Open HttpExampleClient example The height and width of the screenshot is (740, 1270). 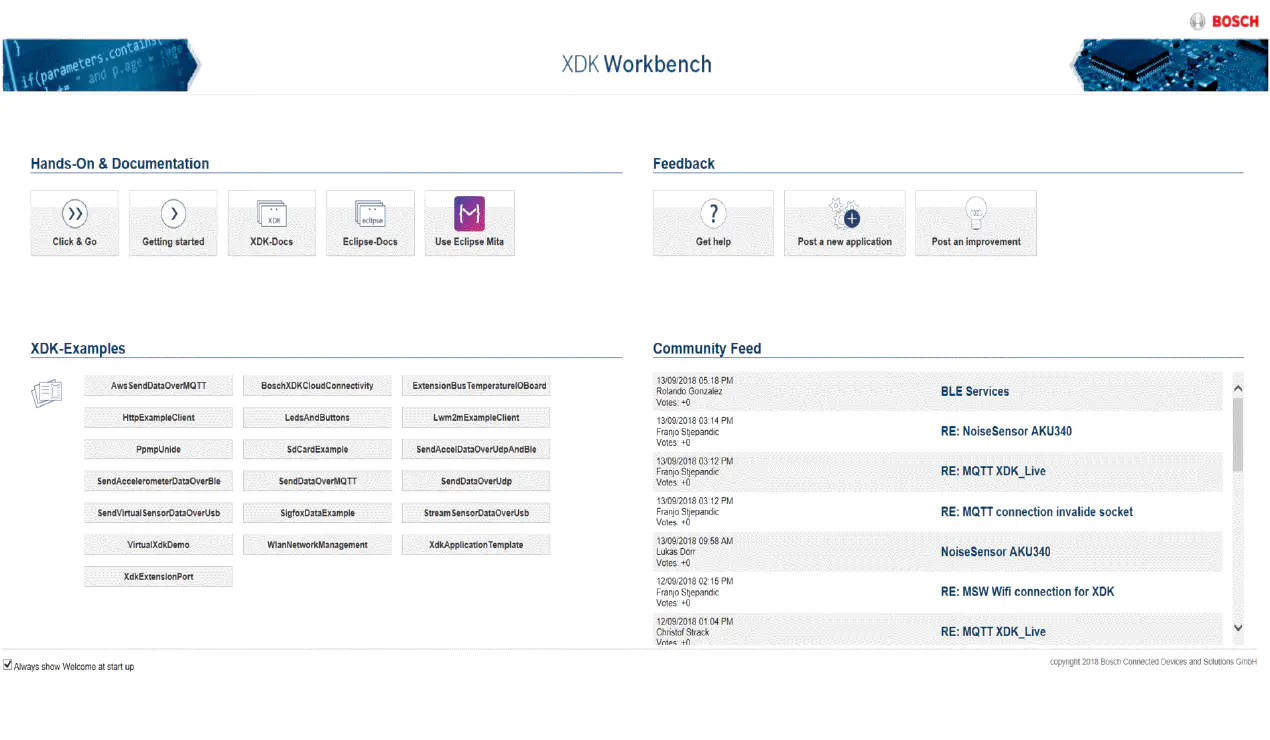pyautogui.click(x=158, y=418)
